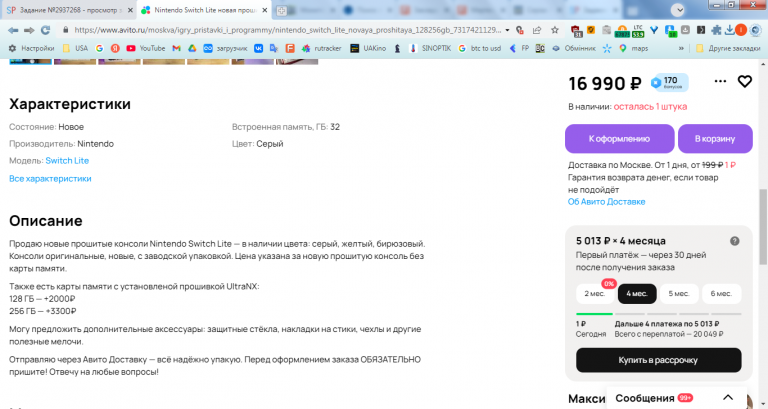
Task: Go back using the browser back arrow
Action: click(x=13, y=30)
